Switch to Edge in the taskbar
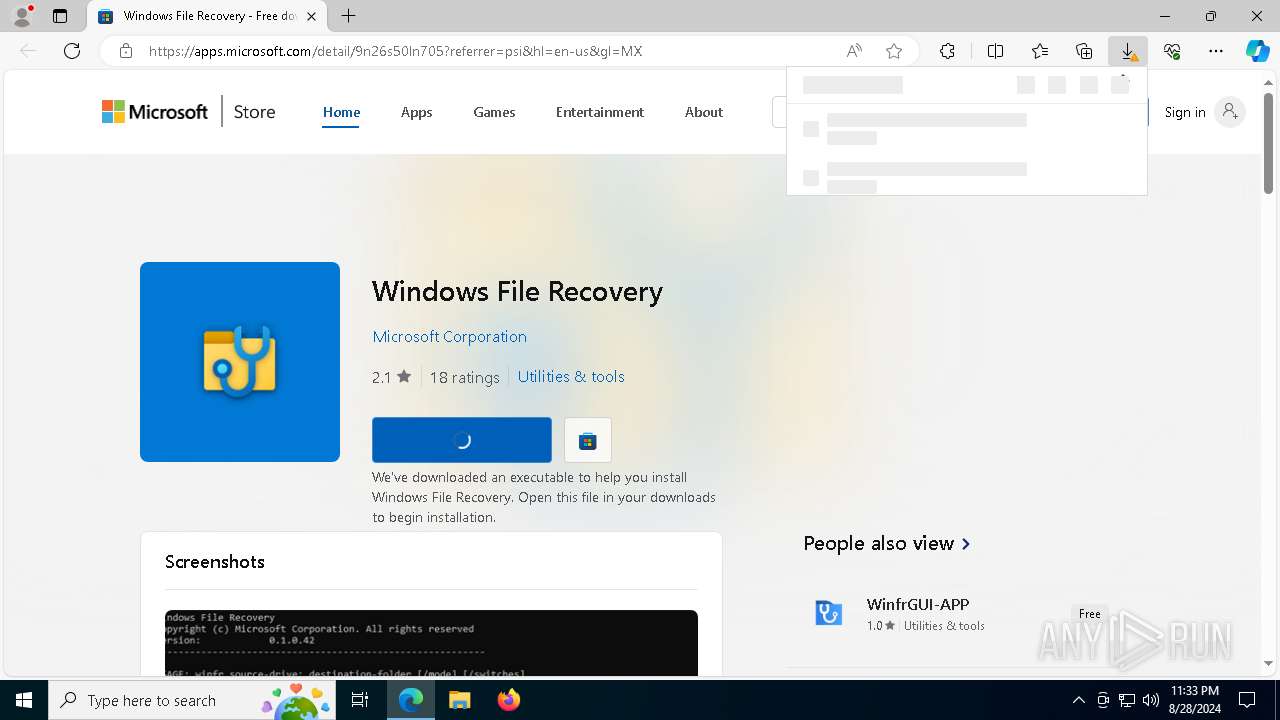This screenshot has width=1280, height=720. (411, 700)
